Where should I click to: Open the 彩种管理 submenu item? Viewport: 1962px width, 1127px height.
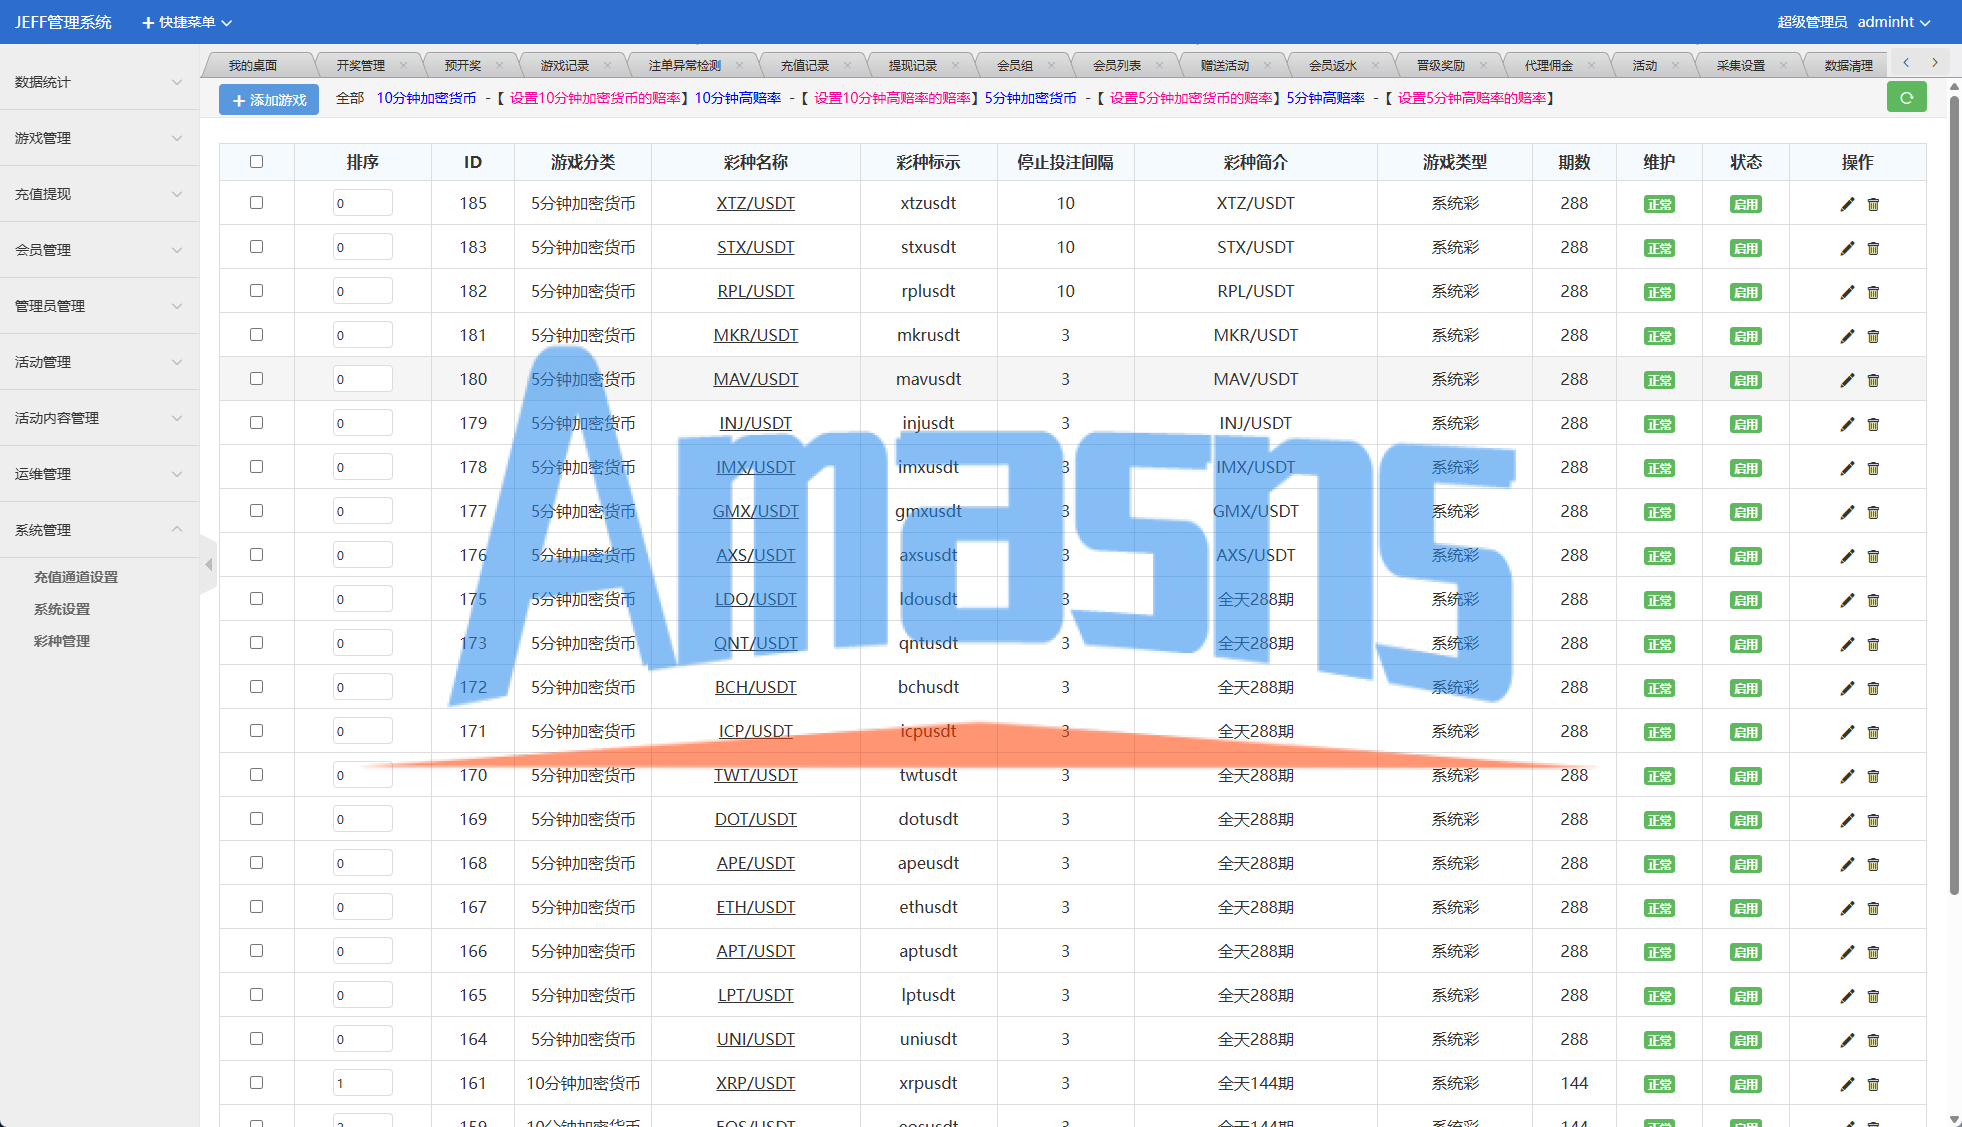tap(62, 641)
